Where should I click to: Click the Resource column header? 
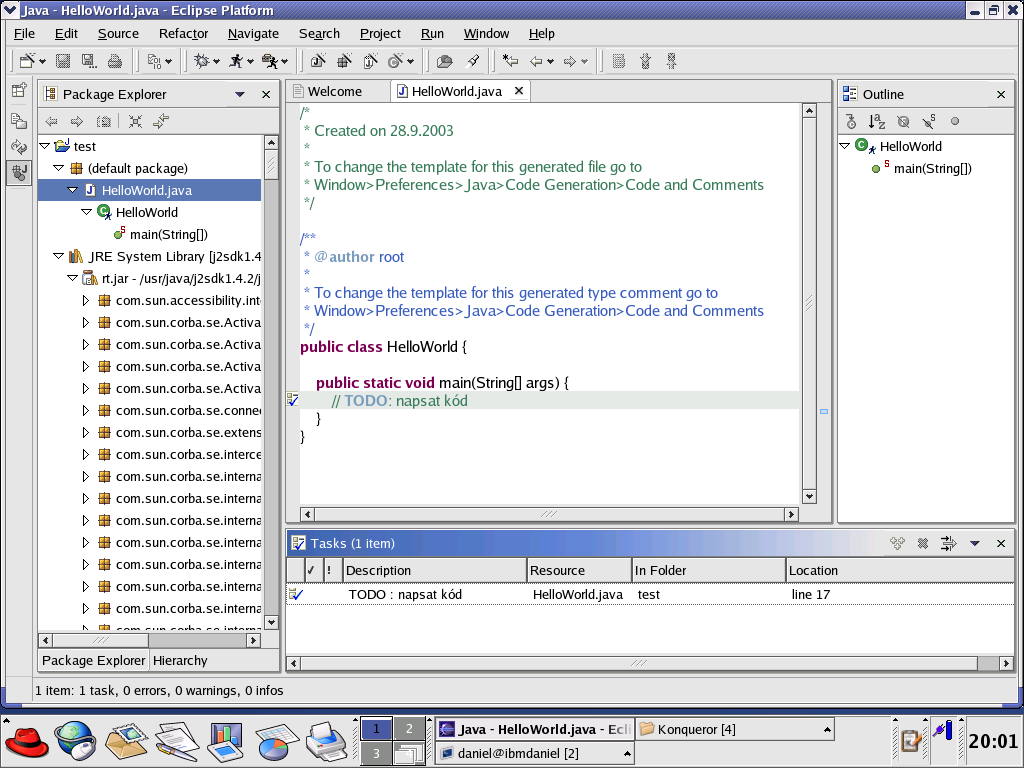click(x=579, y=570)
